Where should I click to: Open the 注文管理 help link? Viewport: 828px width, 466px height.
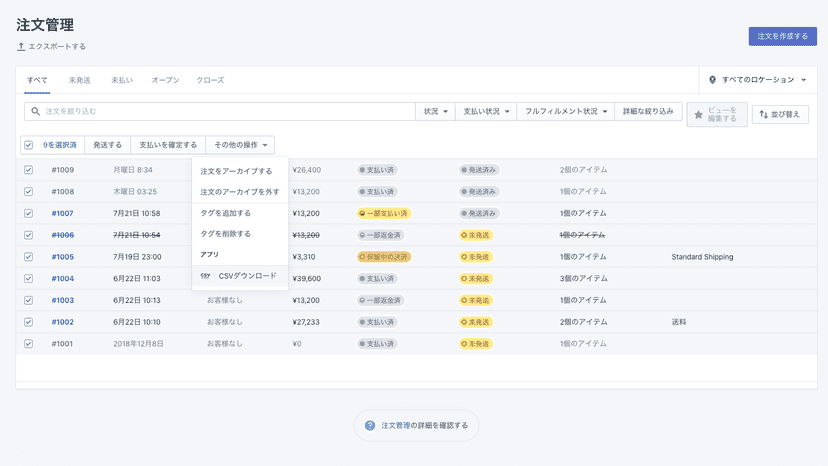pos(396,425)
